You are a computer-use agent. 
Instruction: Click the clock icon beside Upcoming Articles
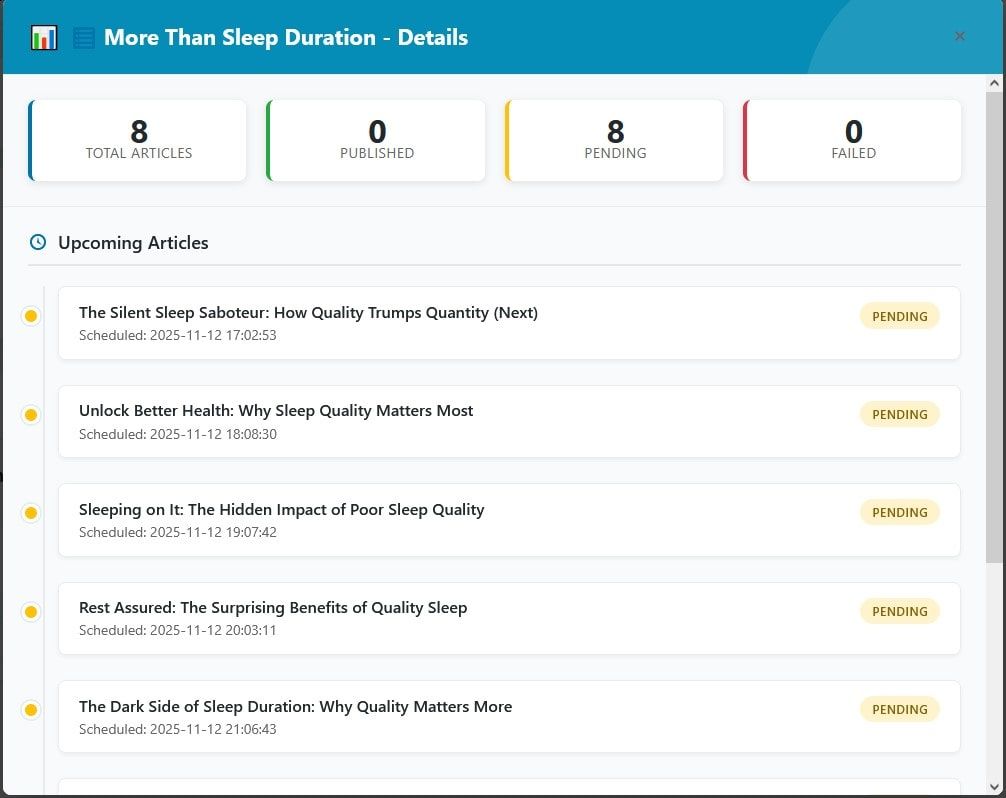[38, 242]
